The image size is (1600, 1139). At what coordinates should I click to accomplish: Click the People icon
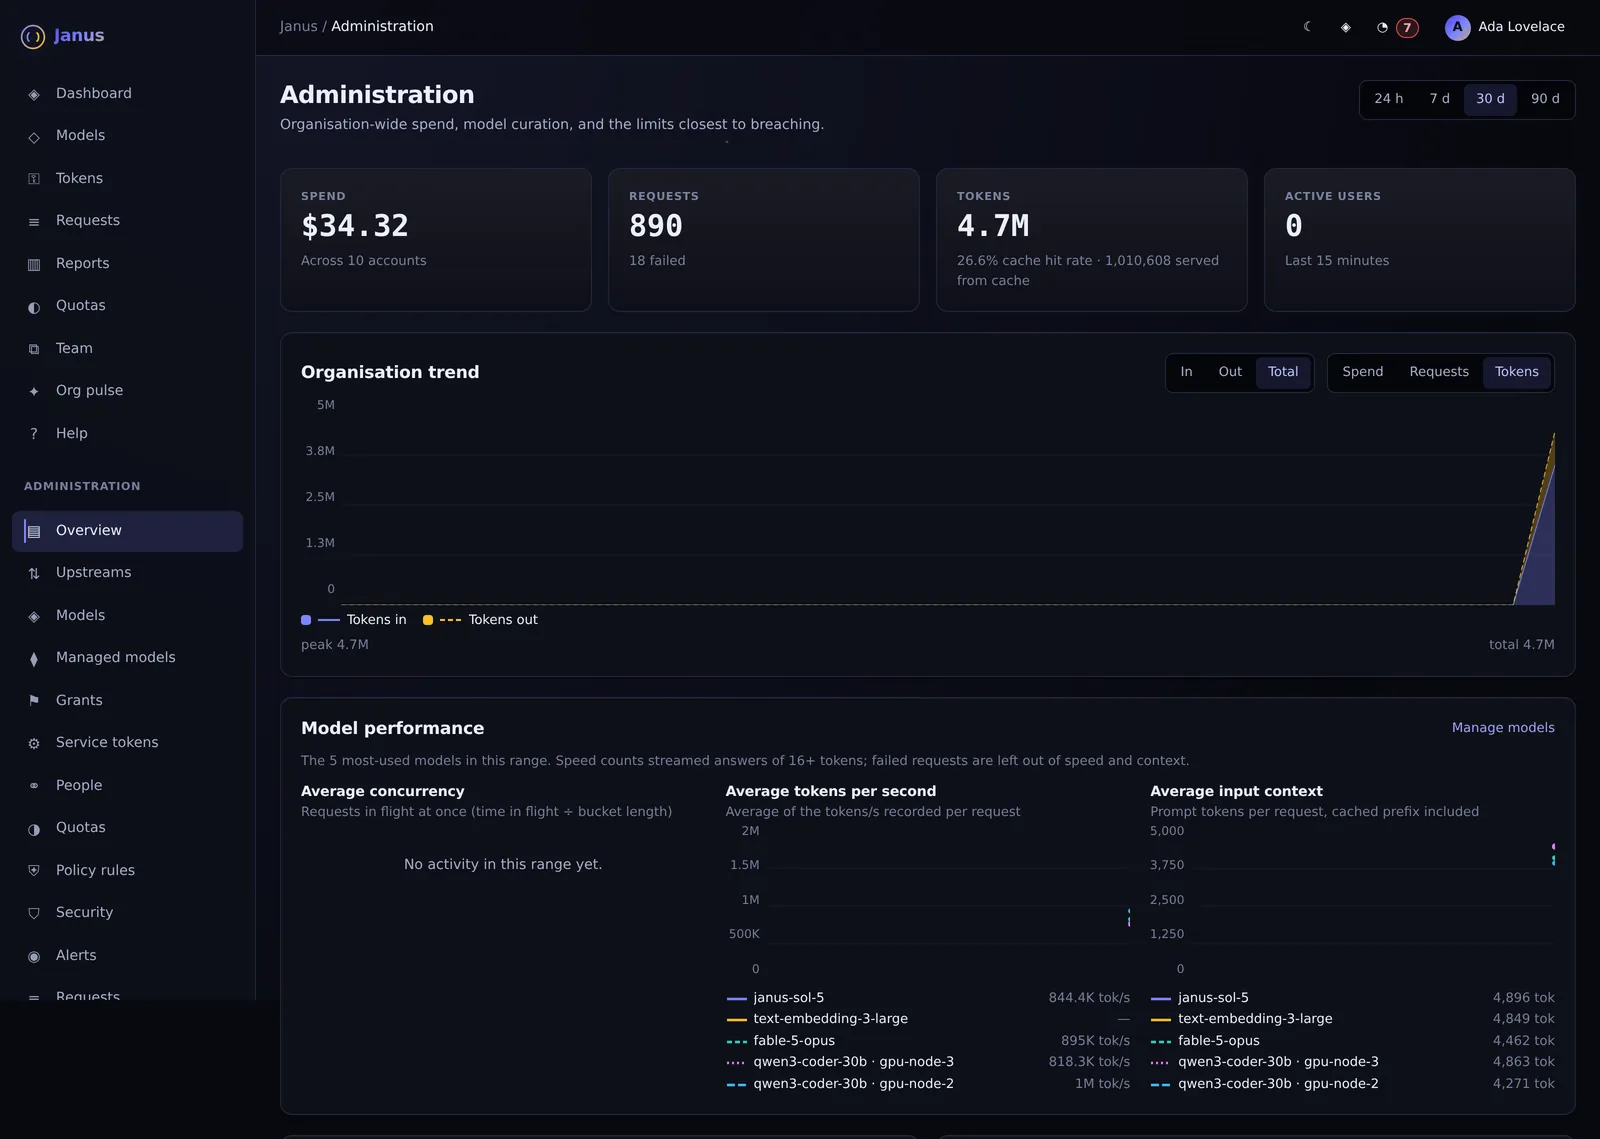[x=34, y=786]
